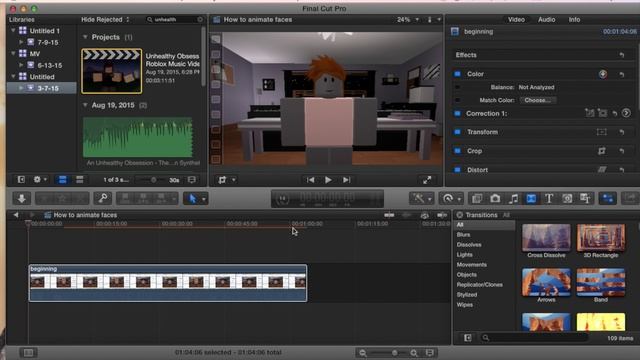Open the Generators Browser icon
Screen dimensions: 640x360
click(567, 199)
